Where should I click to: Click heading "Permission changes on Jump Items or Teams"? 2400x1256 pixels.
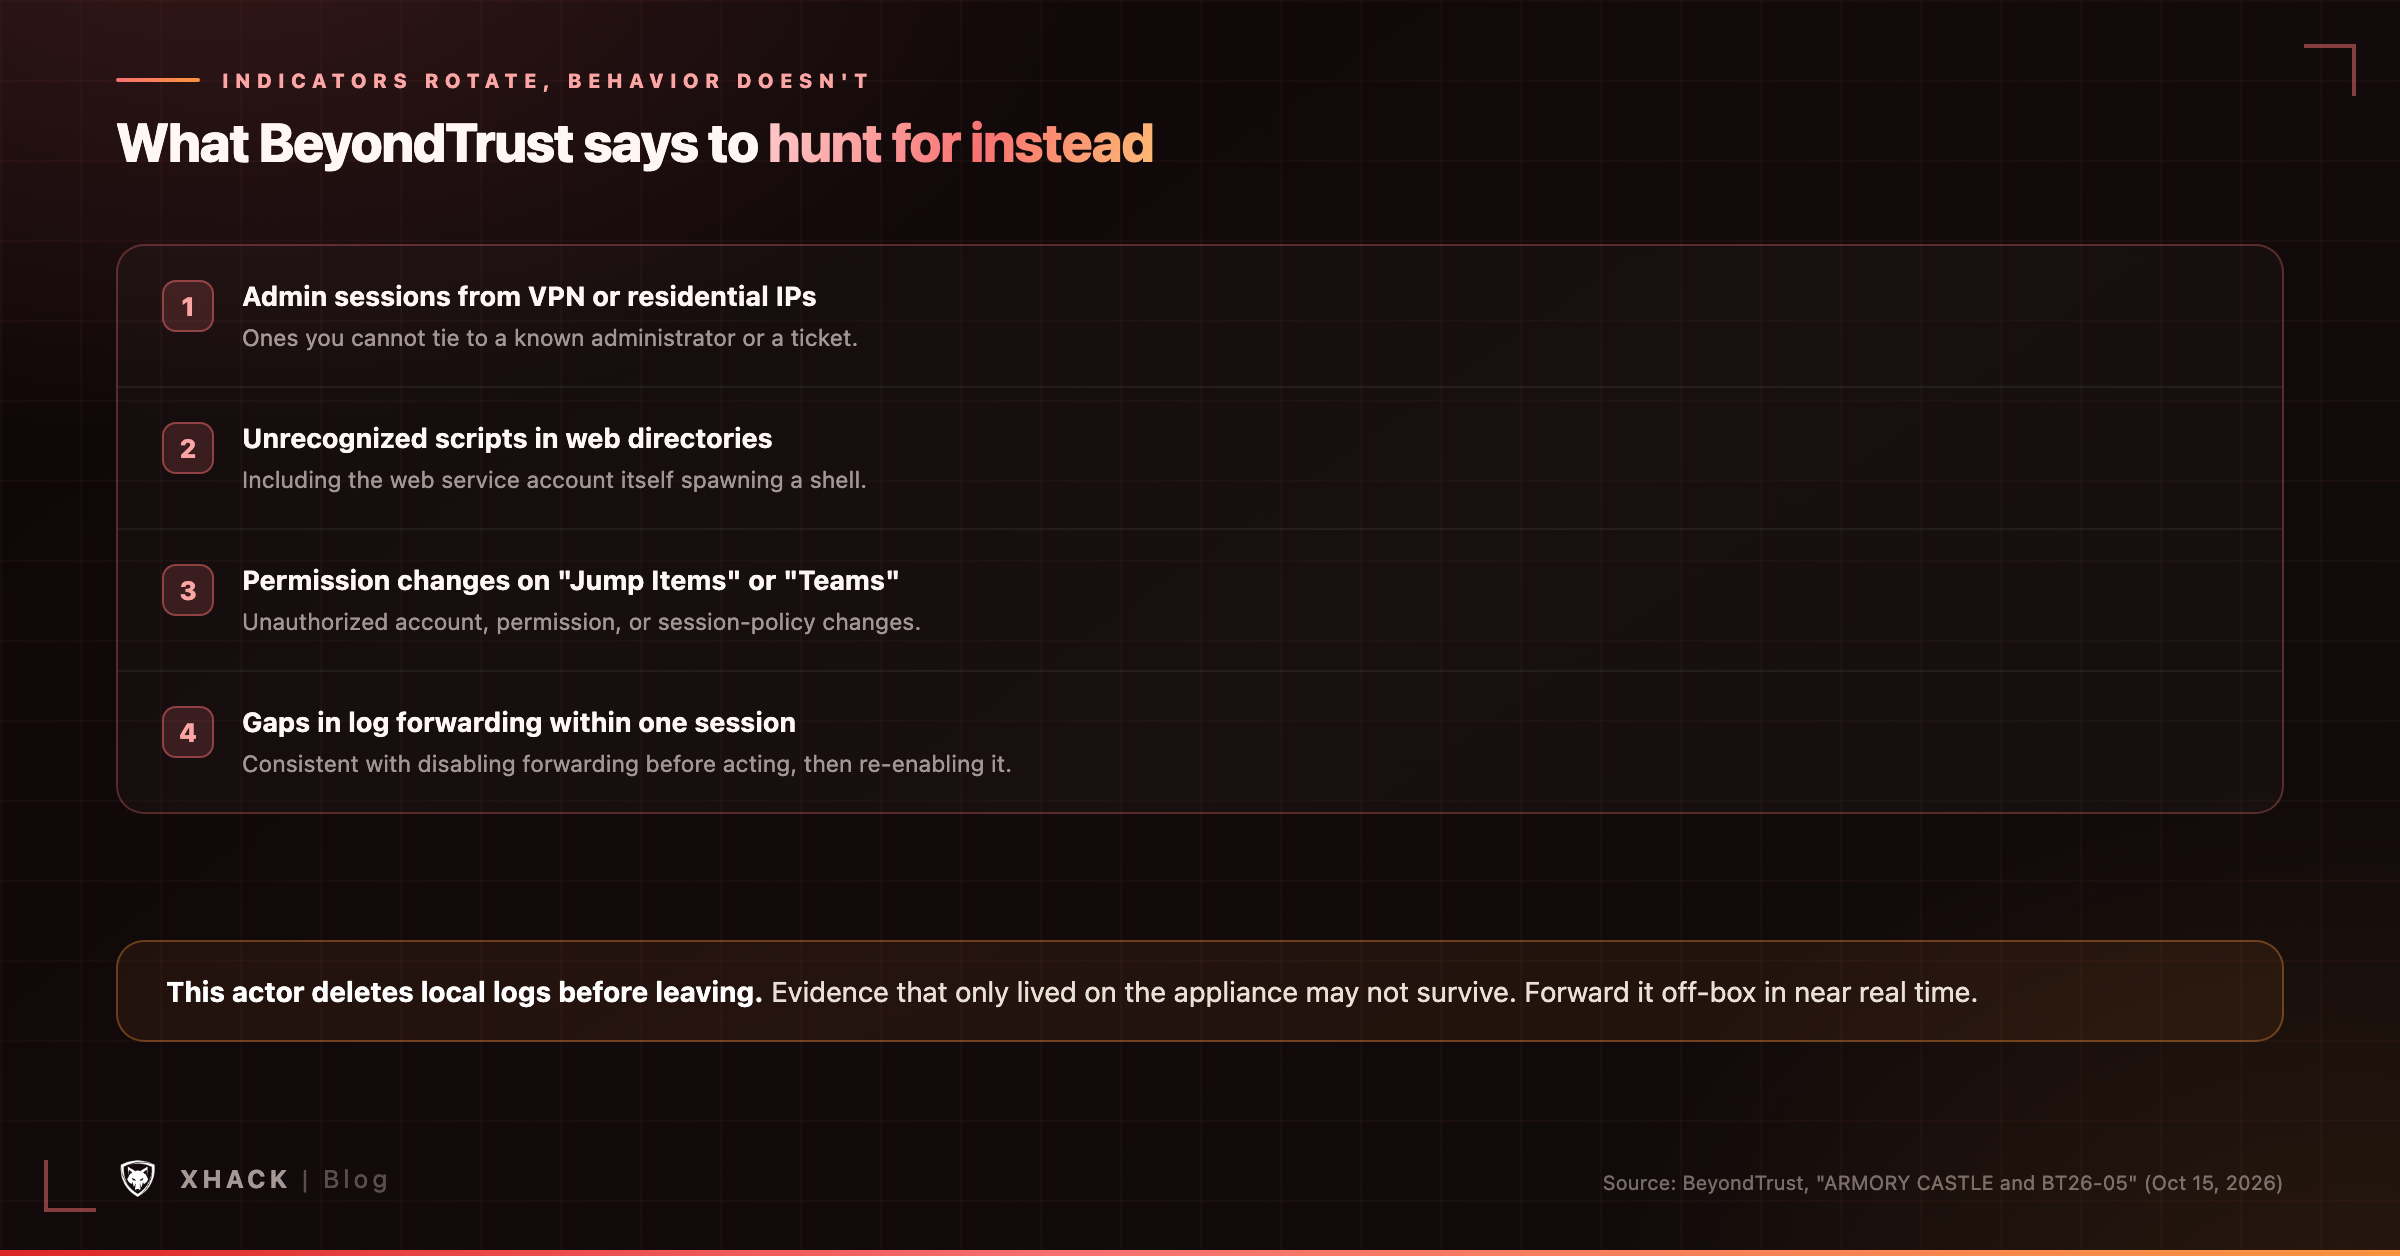[x=570, y=581]
